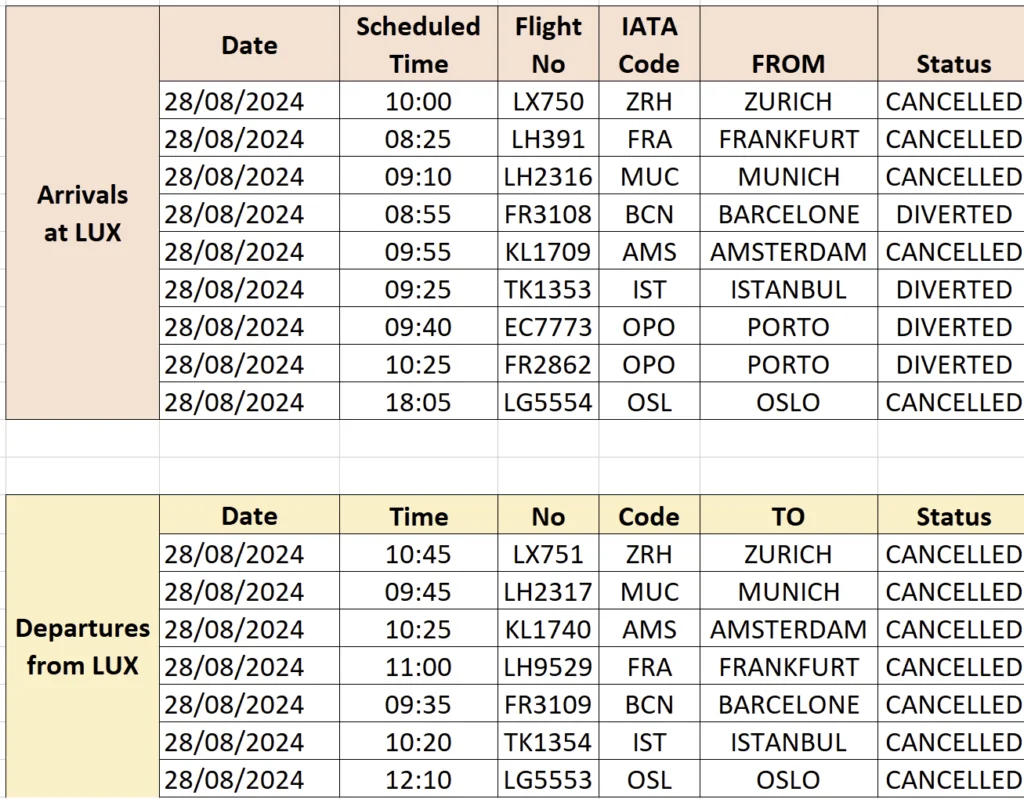Image resolution: width=1024 pixels, height=799 pixels.
Task: Click the IATA Code header cell
Action: (x=648, y=45)
